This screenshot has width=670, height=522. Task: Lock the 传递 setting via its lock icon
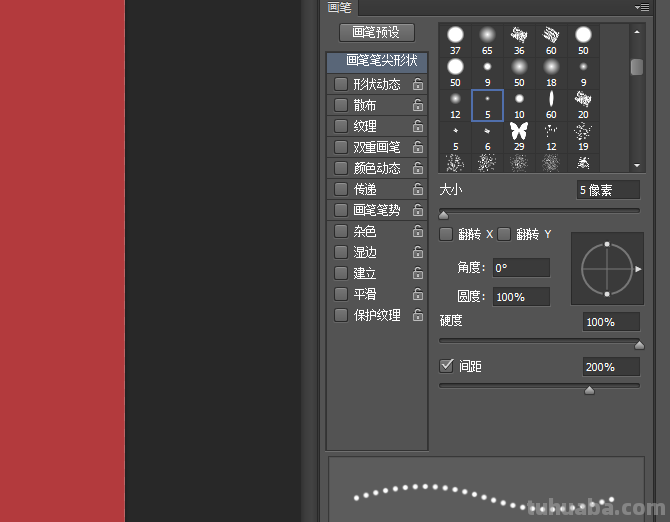417,190
